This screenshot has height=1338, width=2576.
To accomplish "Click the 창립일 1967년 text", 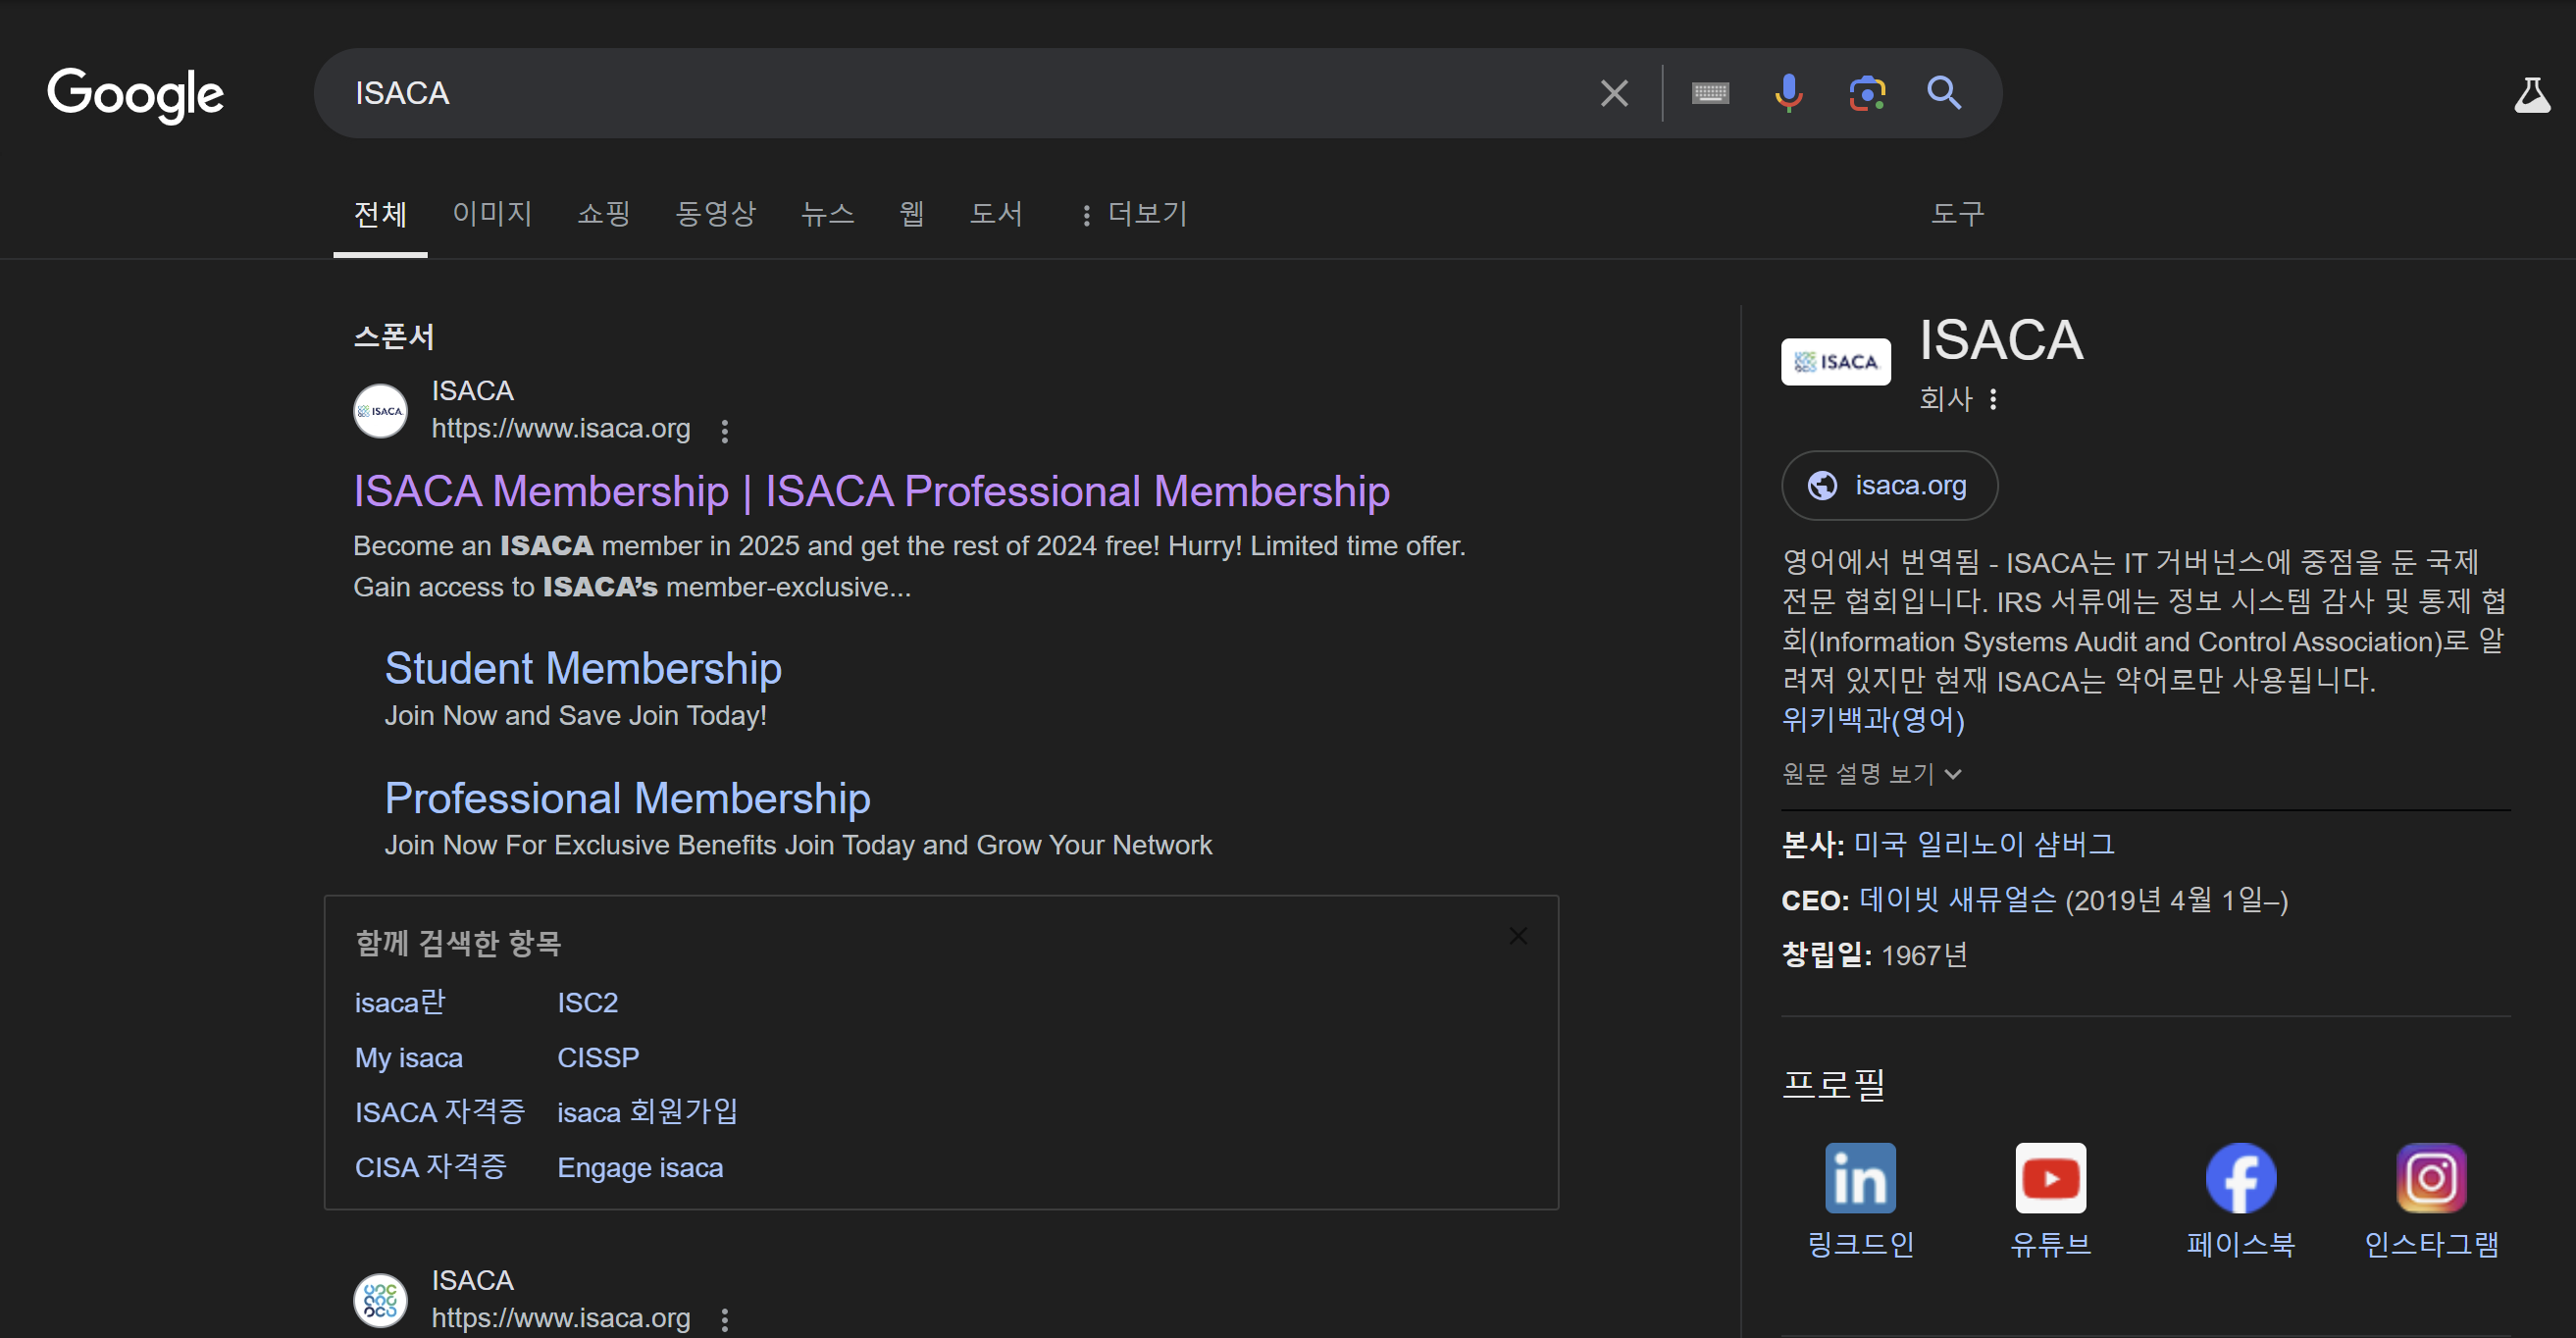I will click(x=1874, y=954).
